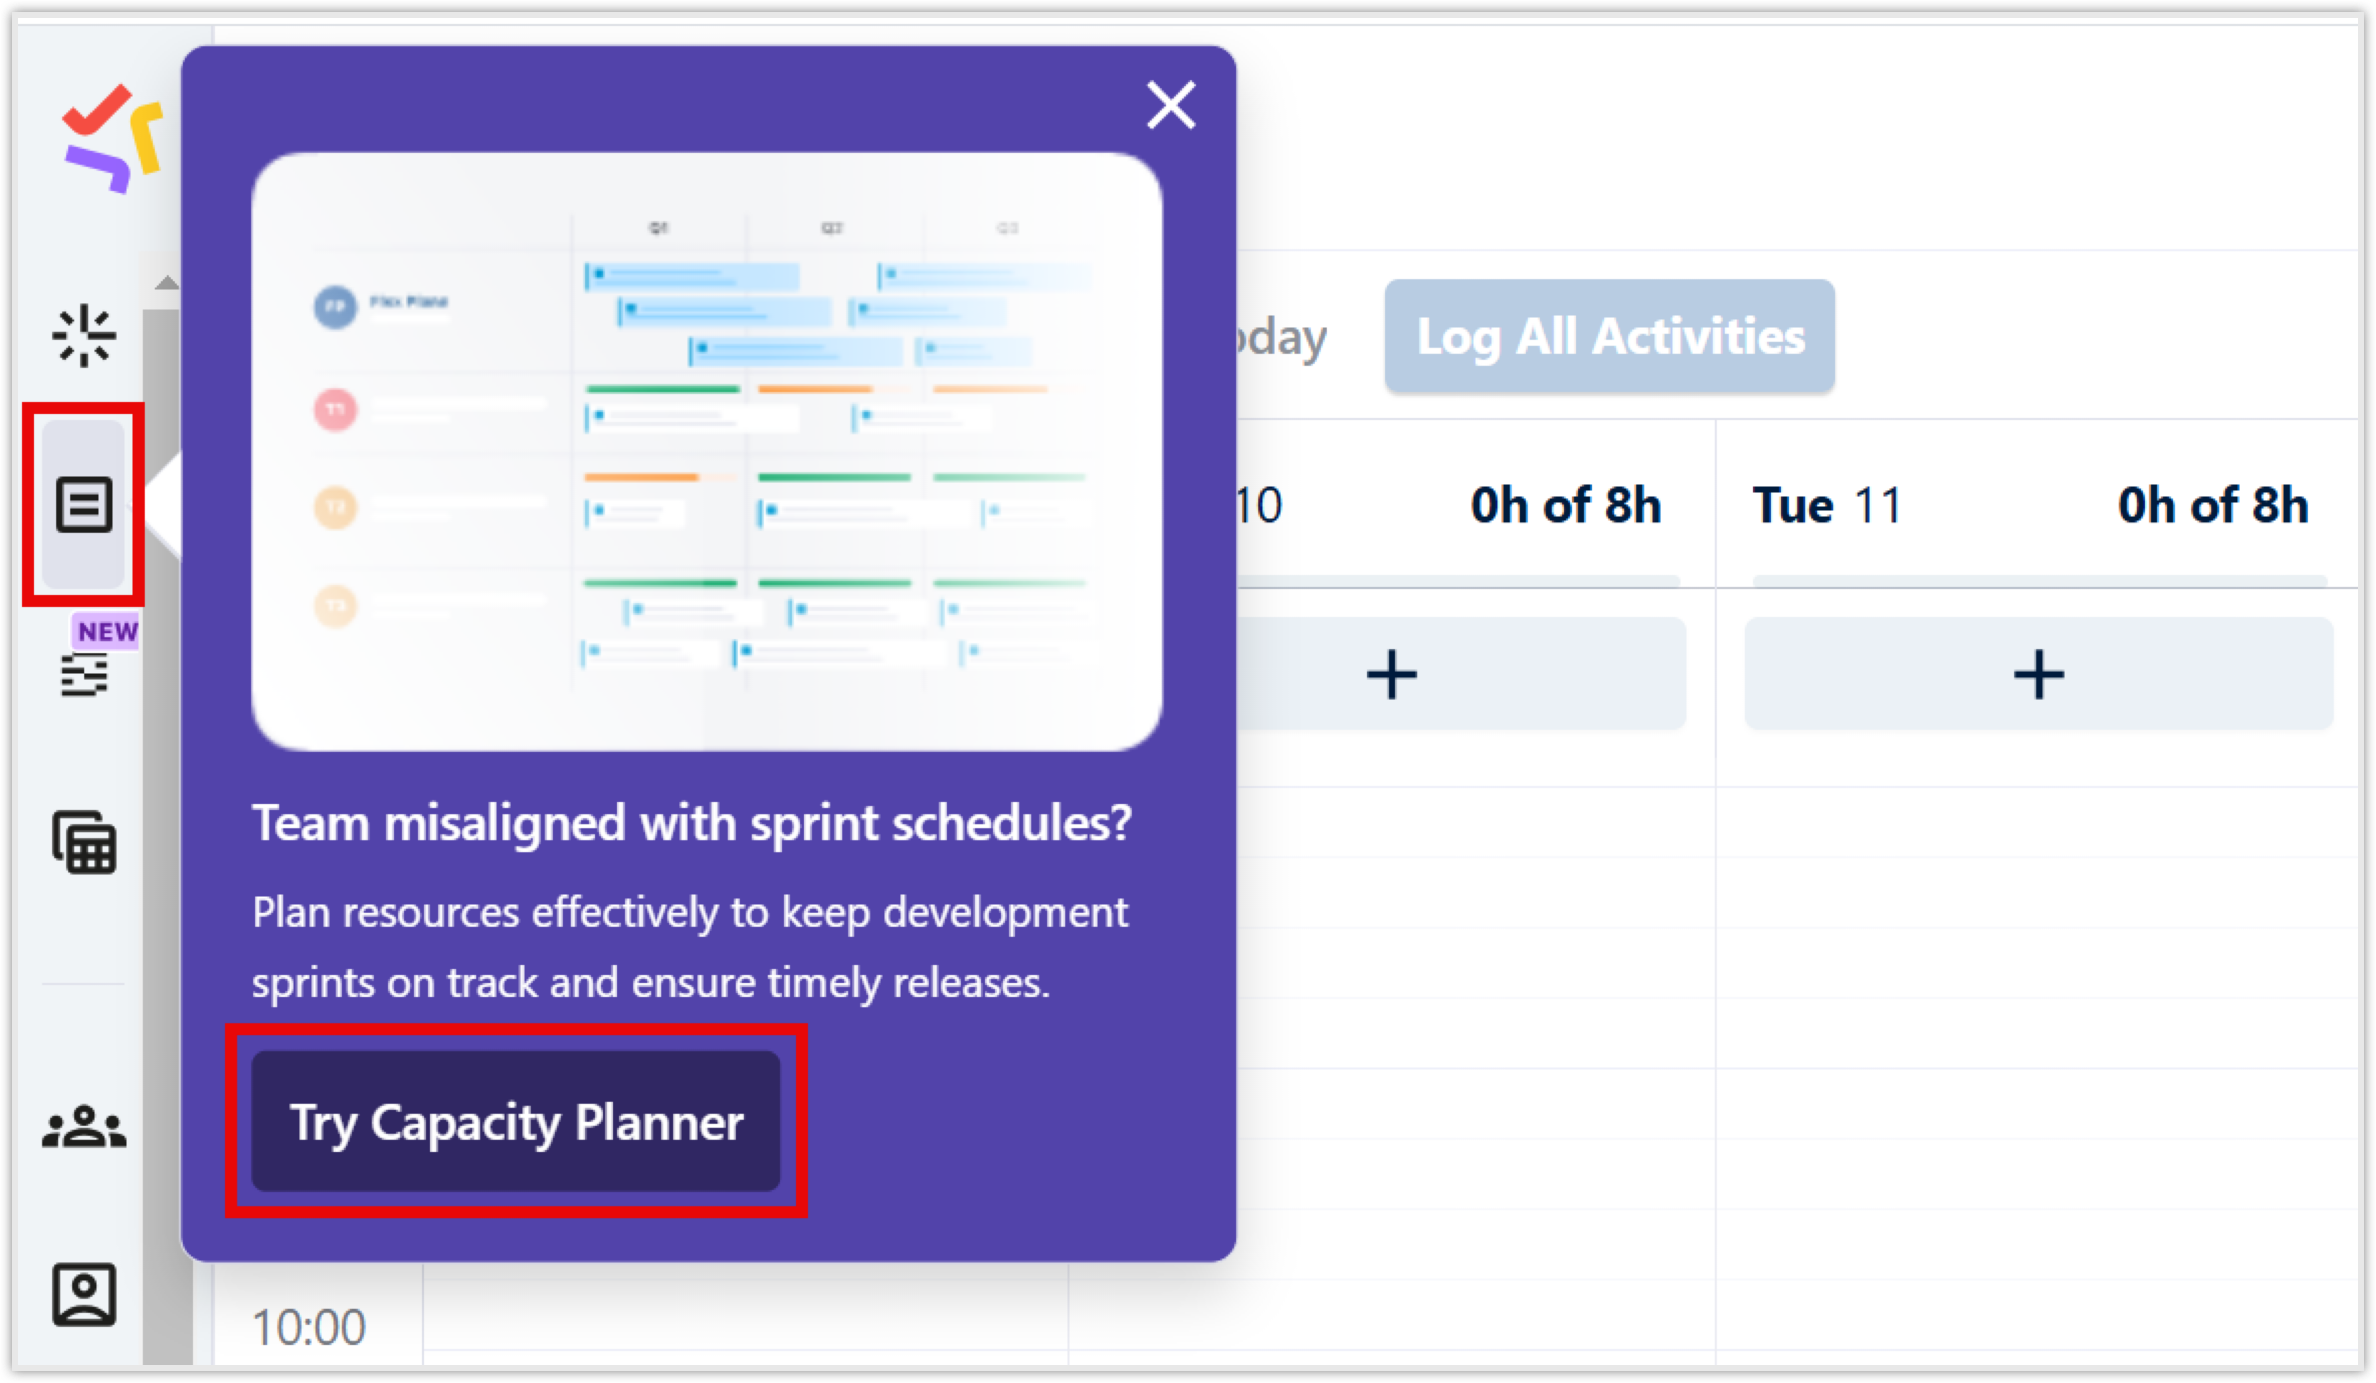The height and width of the screenshot is (1383, 2376).
Task: Click the app logo at top left
Action: click(x=110, y=140)
